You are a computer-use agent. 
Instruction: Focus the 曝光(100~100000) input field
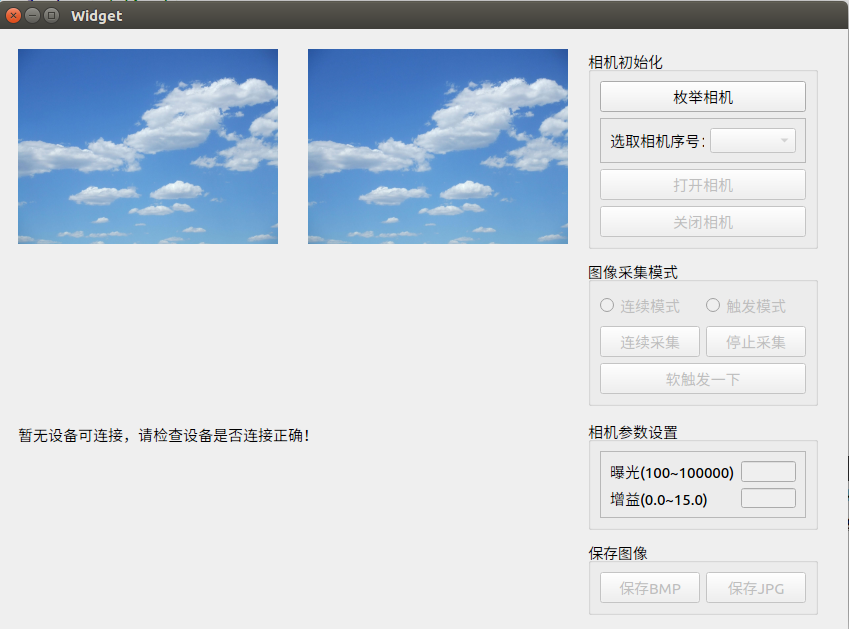[768, 471]
